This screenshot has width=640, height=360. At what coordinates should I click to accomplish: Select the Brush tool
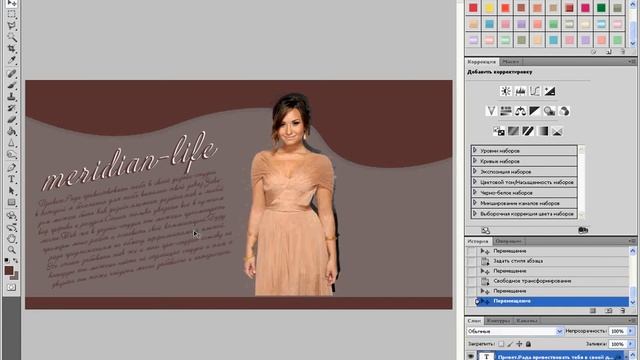11,85
